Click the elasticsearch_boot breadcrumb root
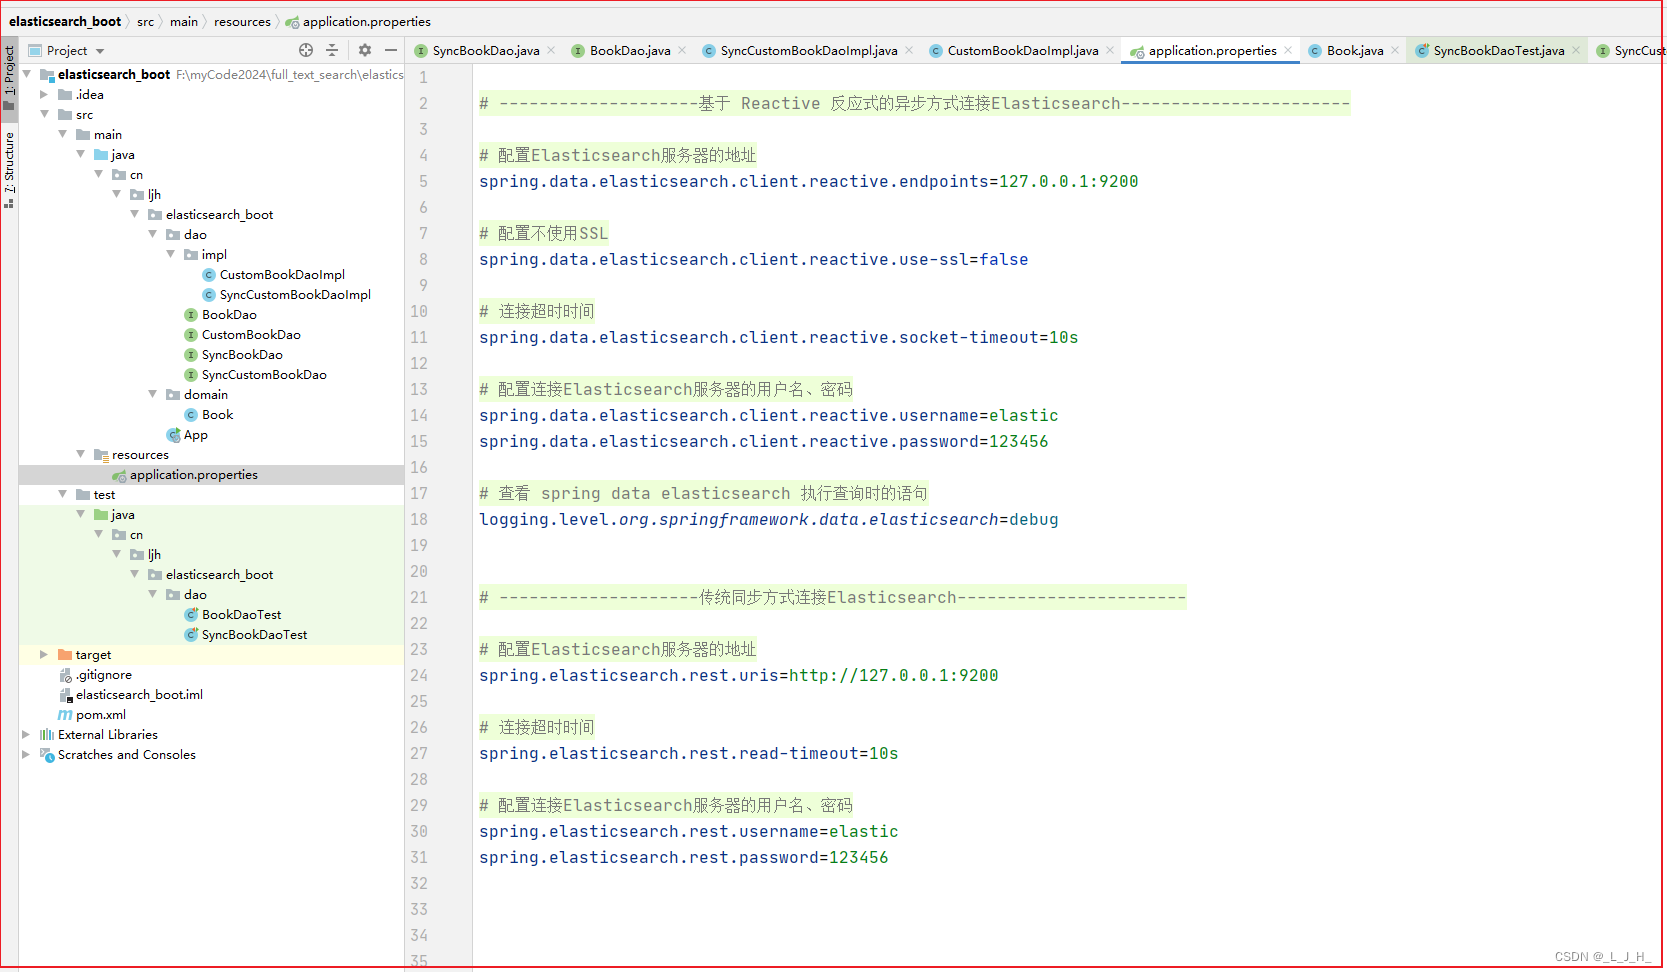The height and width of the screenshot is (972, 1667). [x=65, y=21]
